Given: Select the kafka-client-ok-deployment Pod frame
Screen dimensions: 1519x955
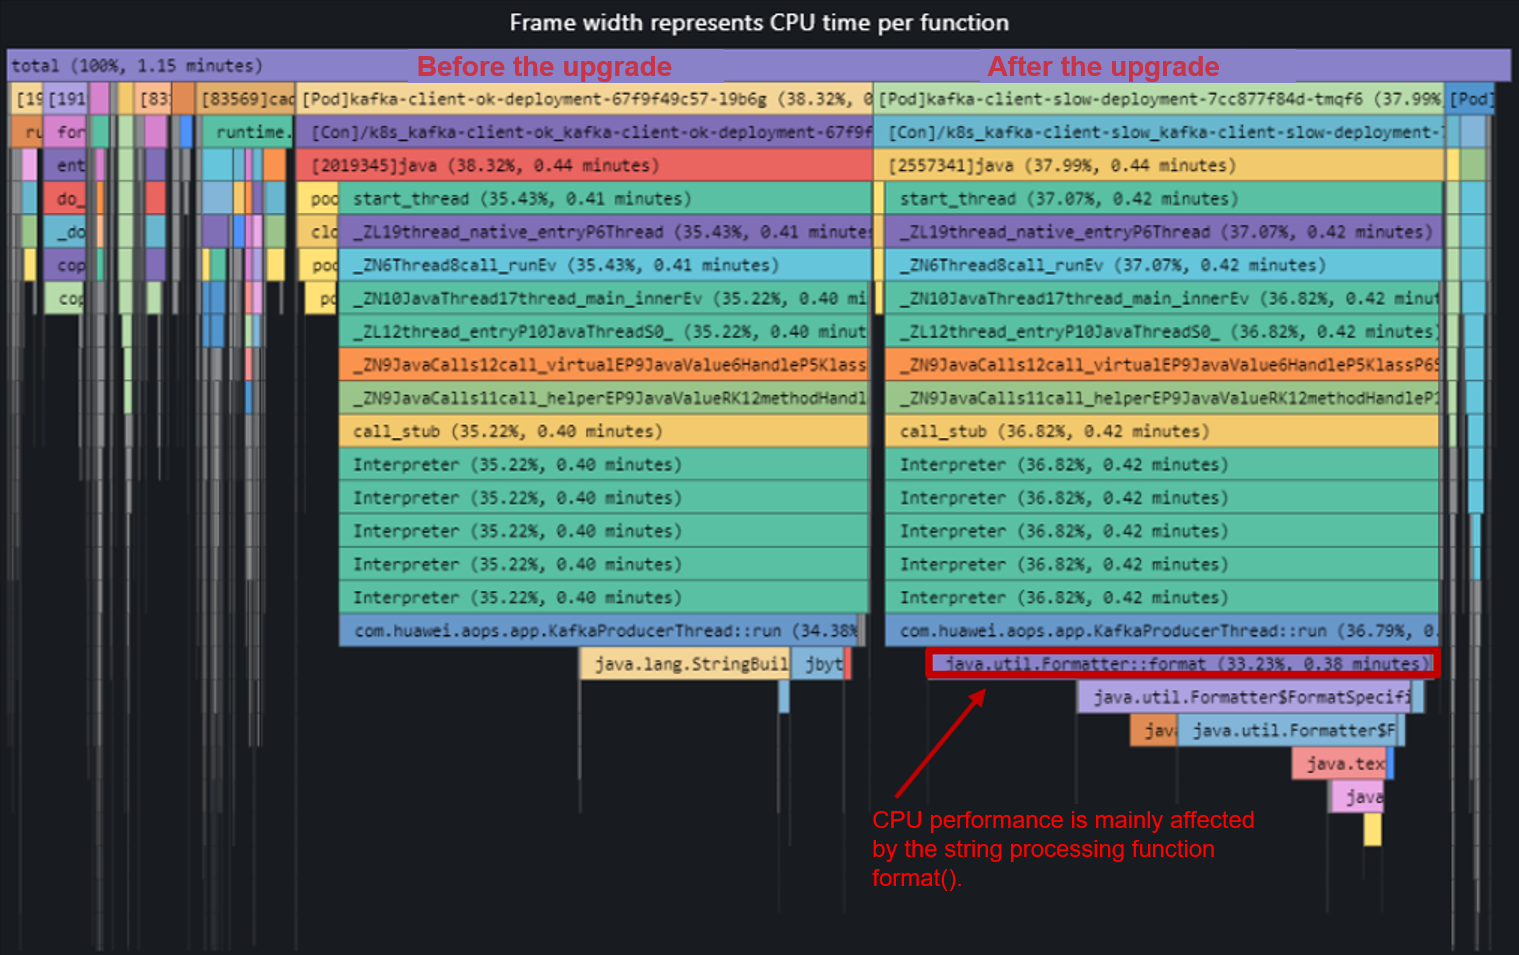Looking at the screenshot, I should click(584, 99).
